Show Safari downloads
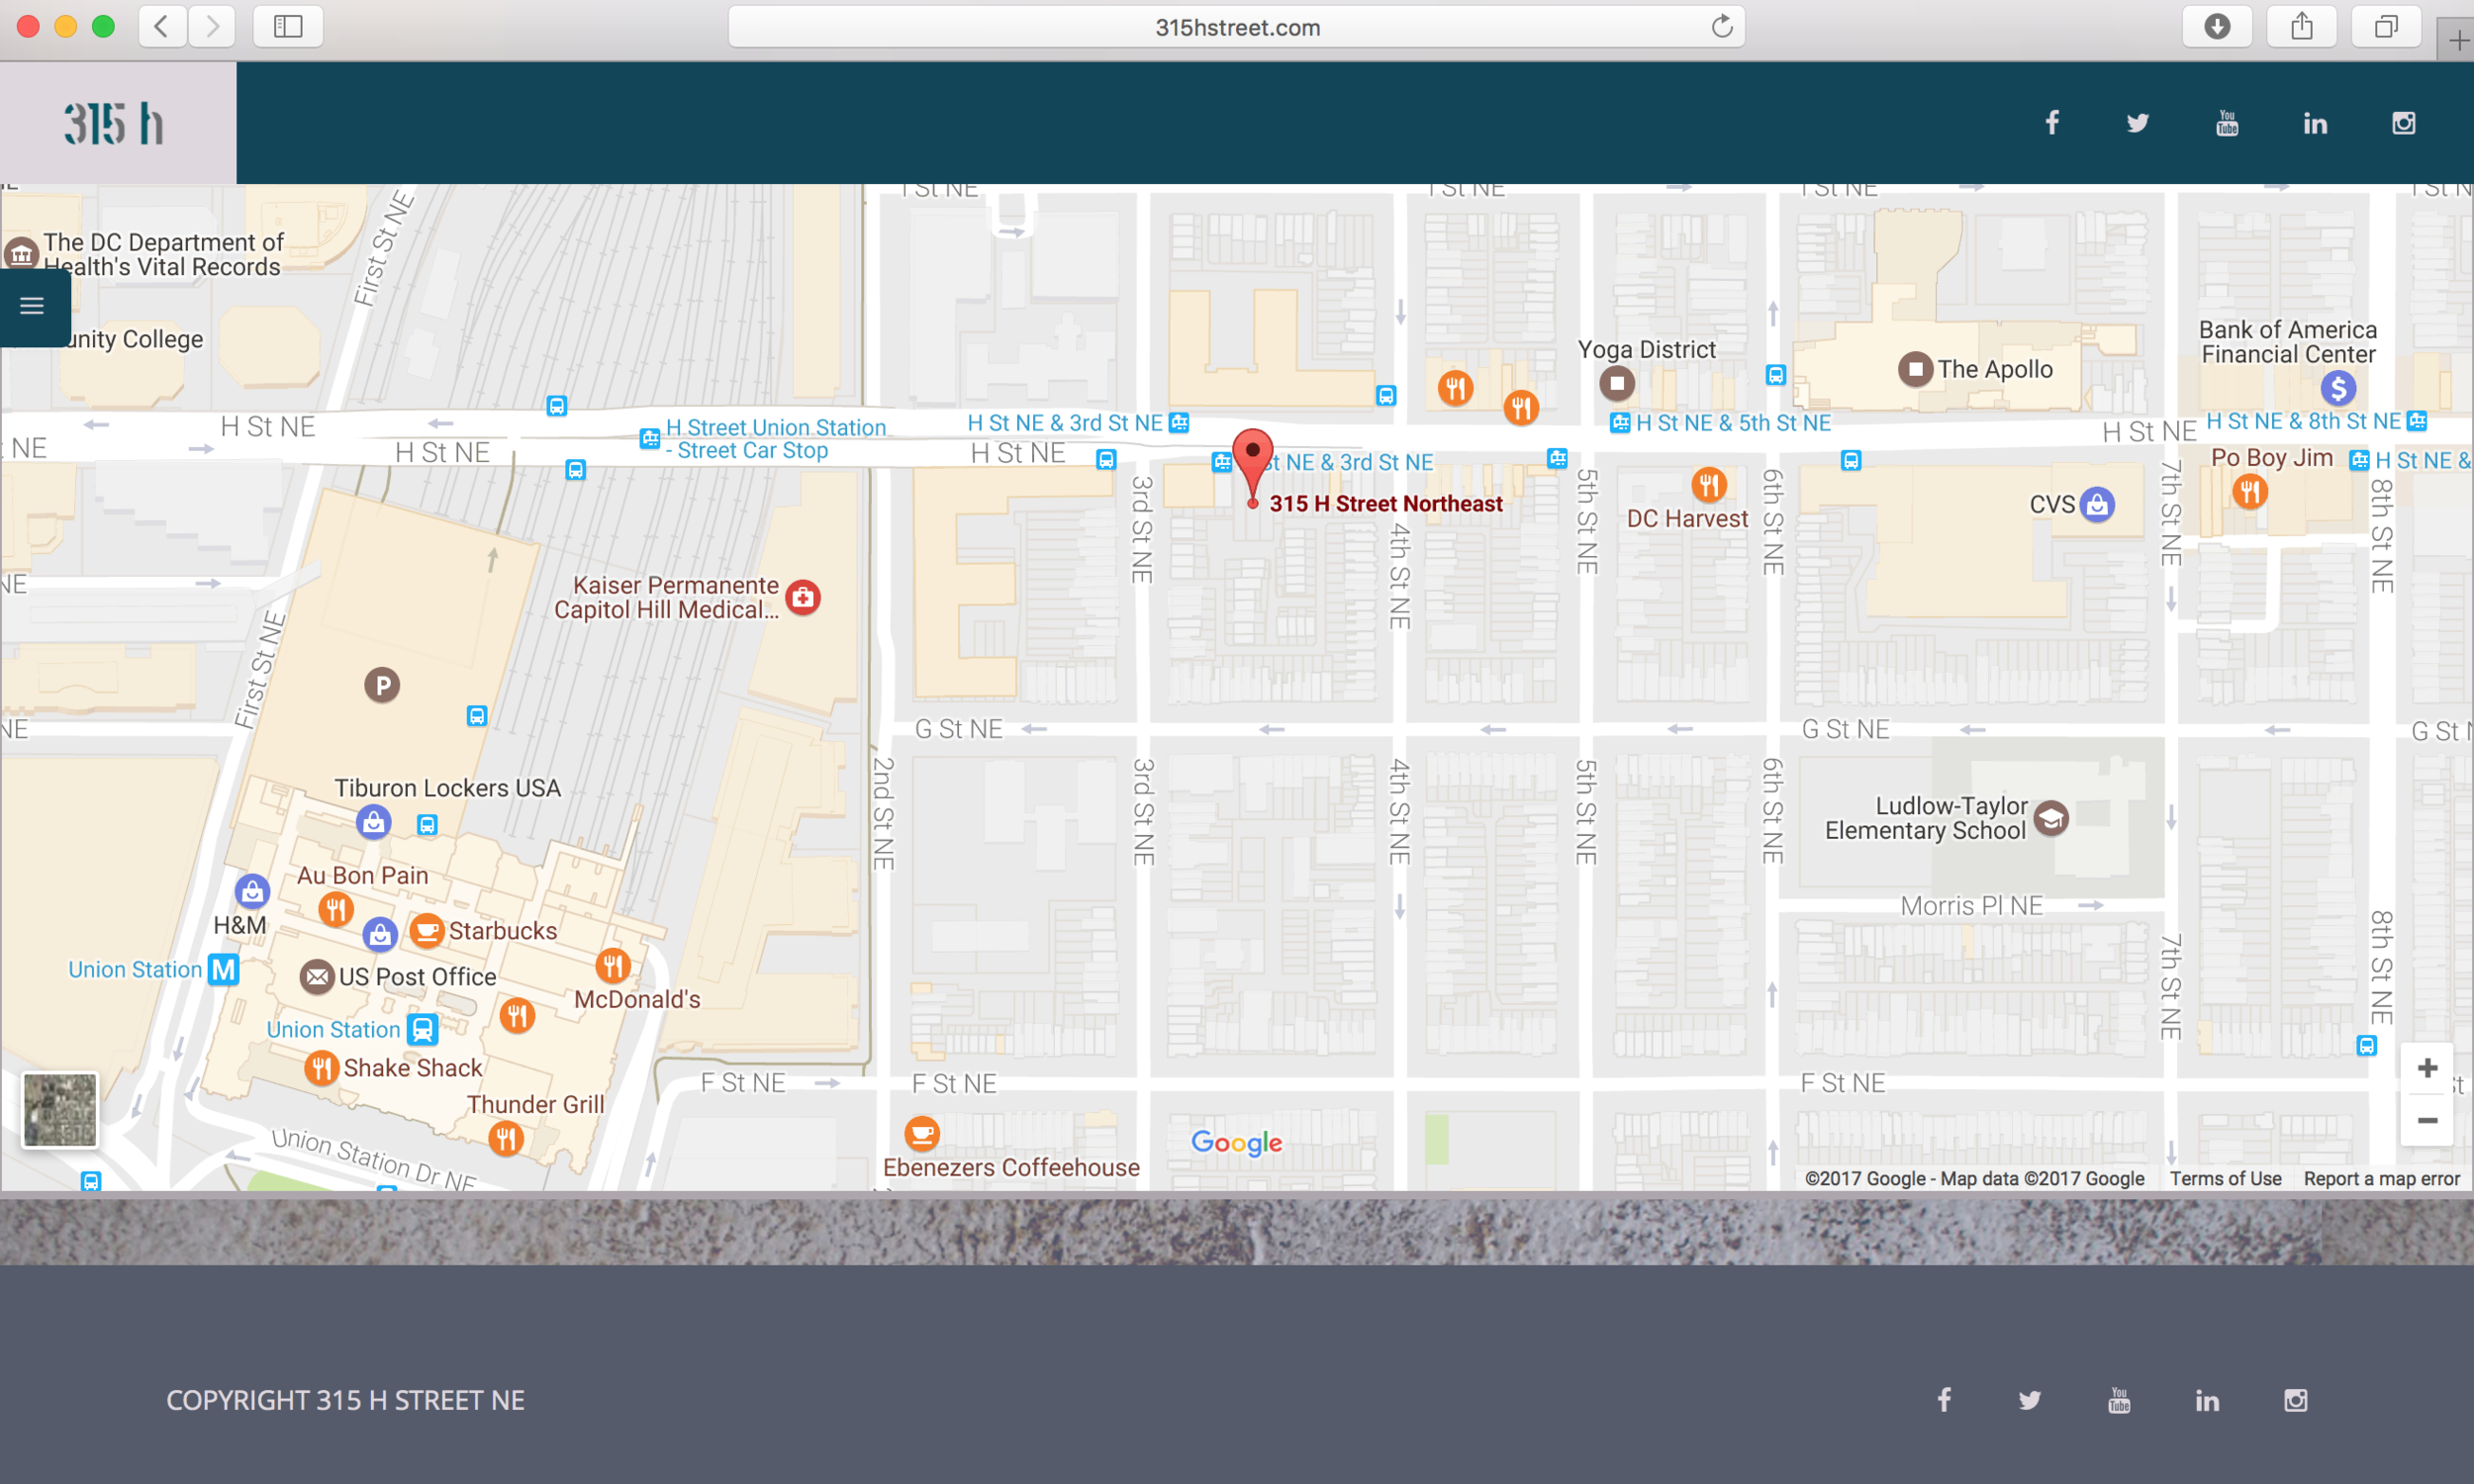The height and width of the screenshot is (1484, 2474). pyautogui.click(x=2217, y=26)
